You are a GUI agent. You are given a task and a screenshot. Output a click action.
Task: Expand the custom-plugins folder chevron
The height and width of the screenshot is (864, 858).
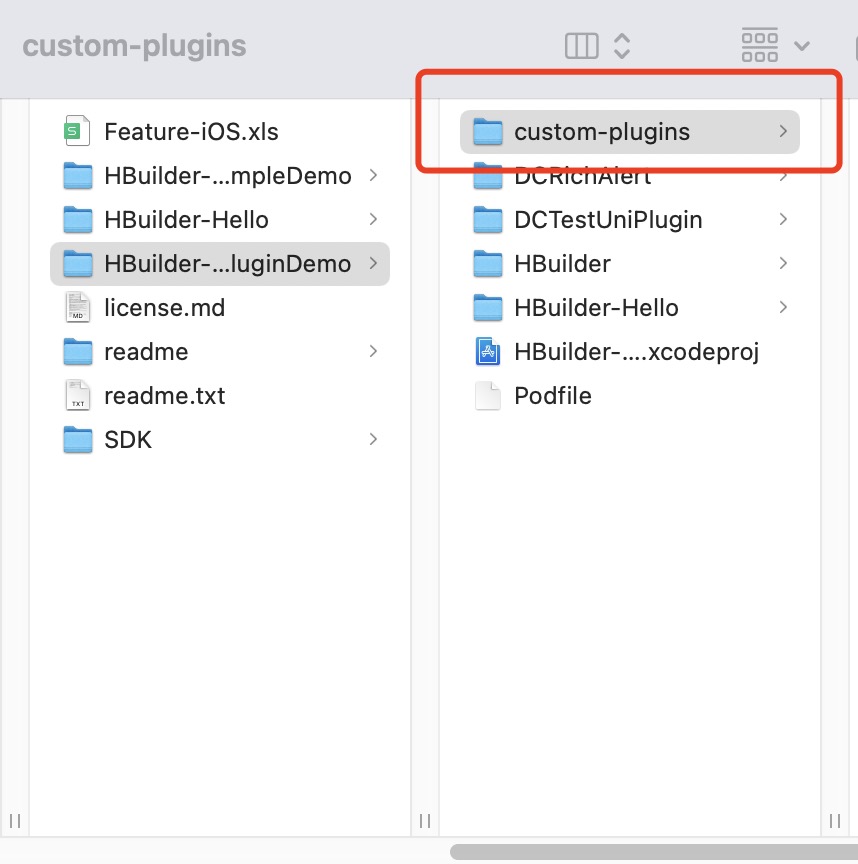point(783,131)
